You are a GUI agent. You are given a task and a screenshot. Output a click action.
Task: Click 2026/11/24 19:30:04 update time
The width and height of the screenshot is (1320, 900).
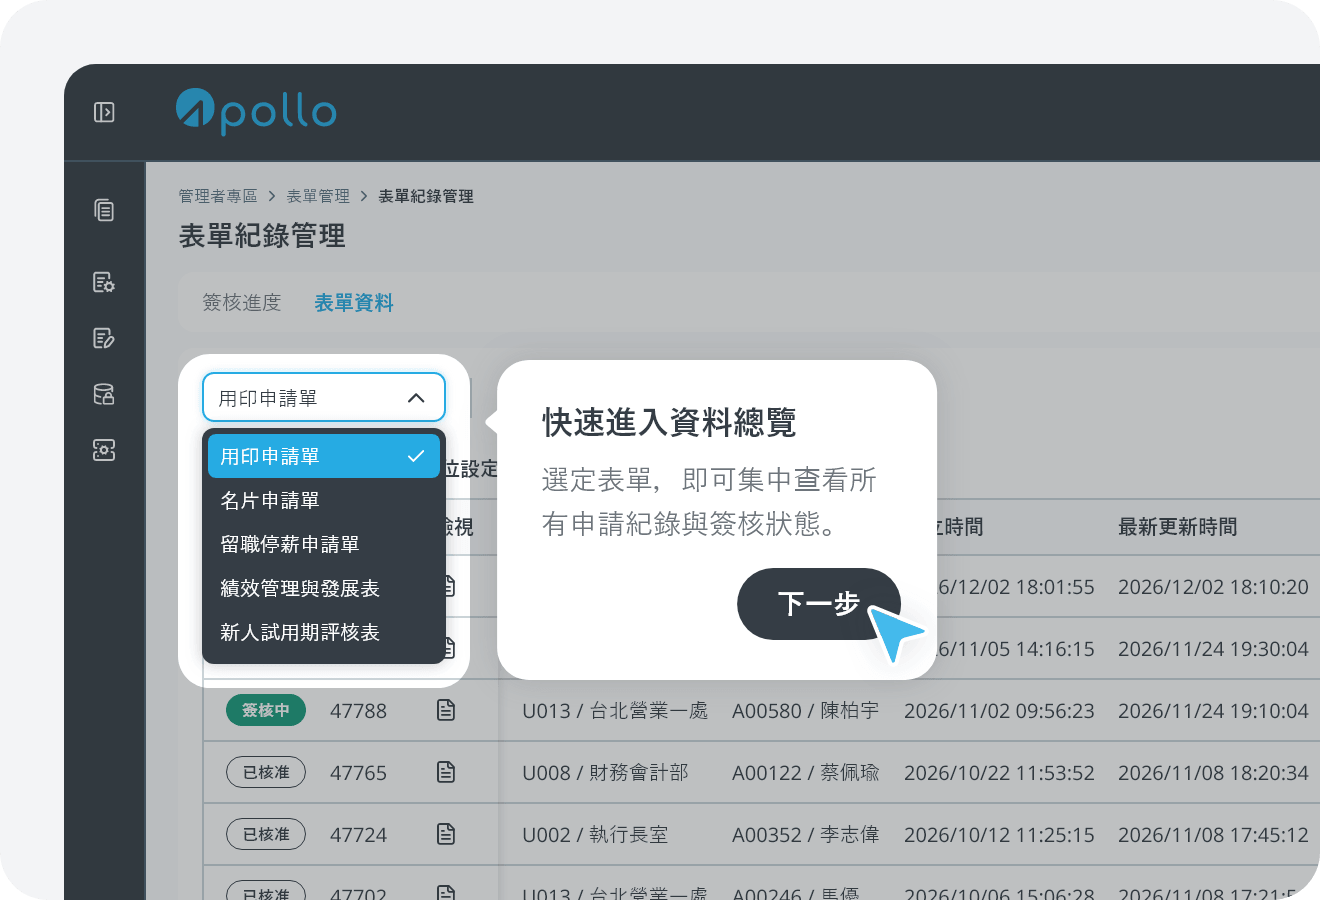1213,649
